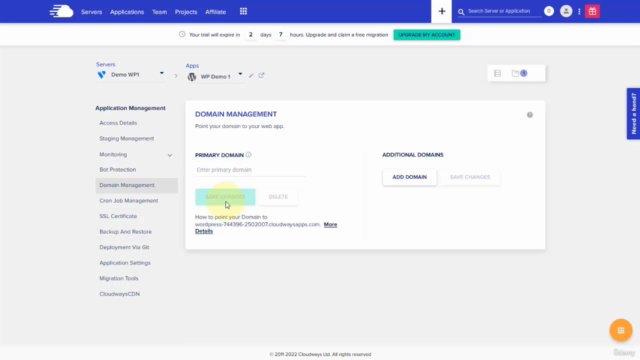Open the Applications menu
This screenshot has height=360, width=640.
pyautogui.click(x=127, y=12)
